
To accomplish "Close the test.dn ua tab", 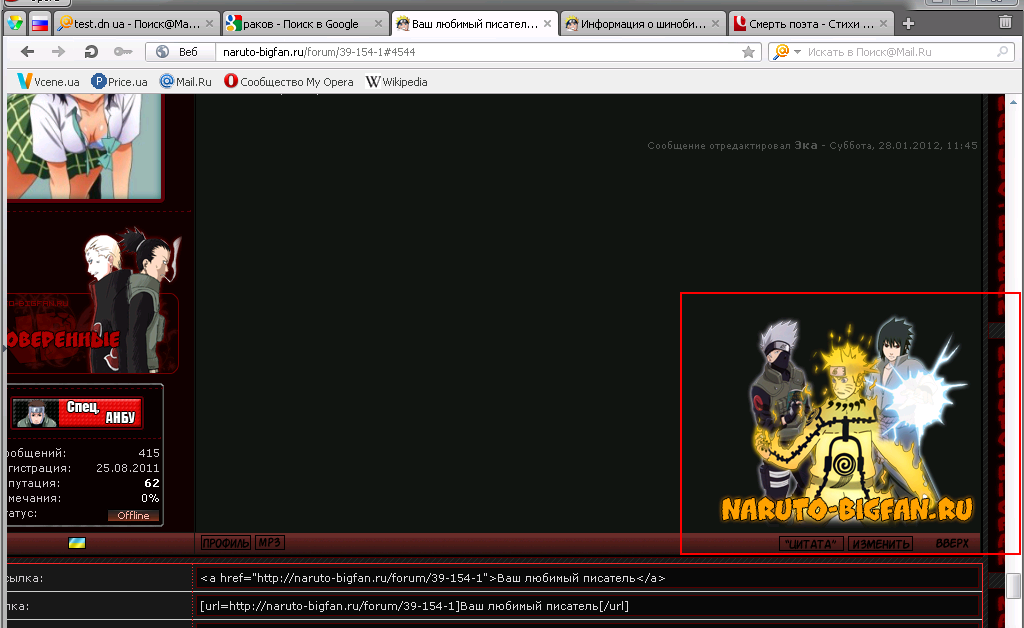I will [x=209, y=24].
